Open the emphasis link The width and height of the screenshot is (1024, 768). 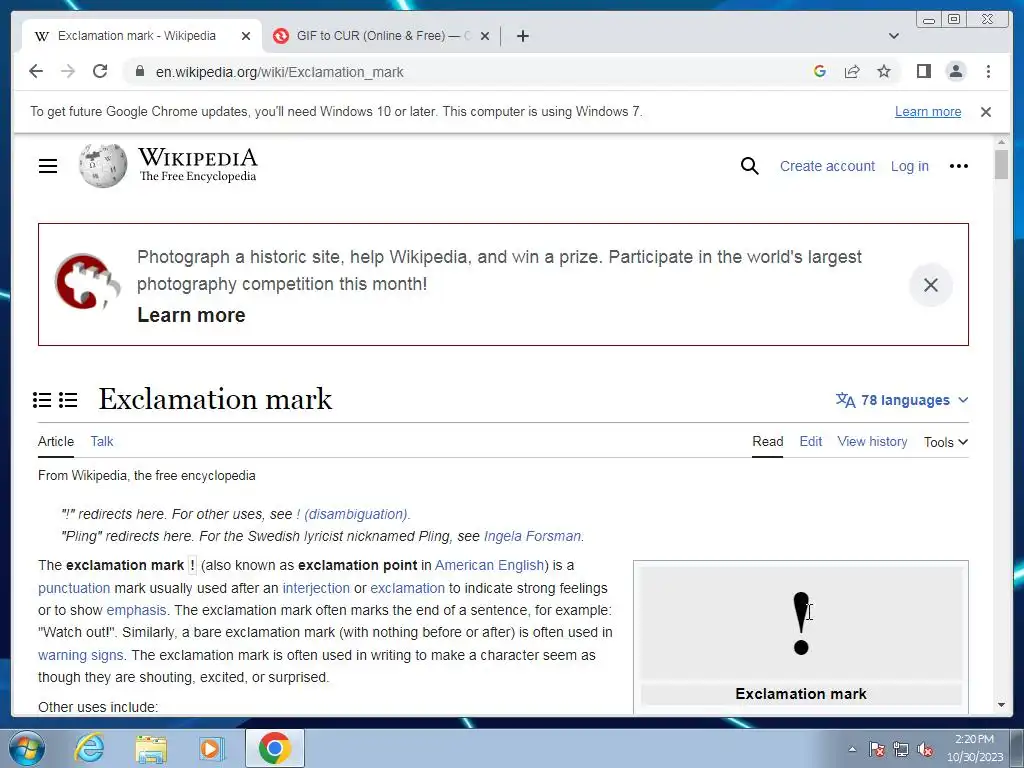point(136,610)
